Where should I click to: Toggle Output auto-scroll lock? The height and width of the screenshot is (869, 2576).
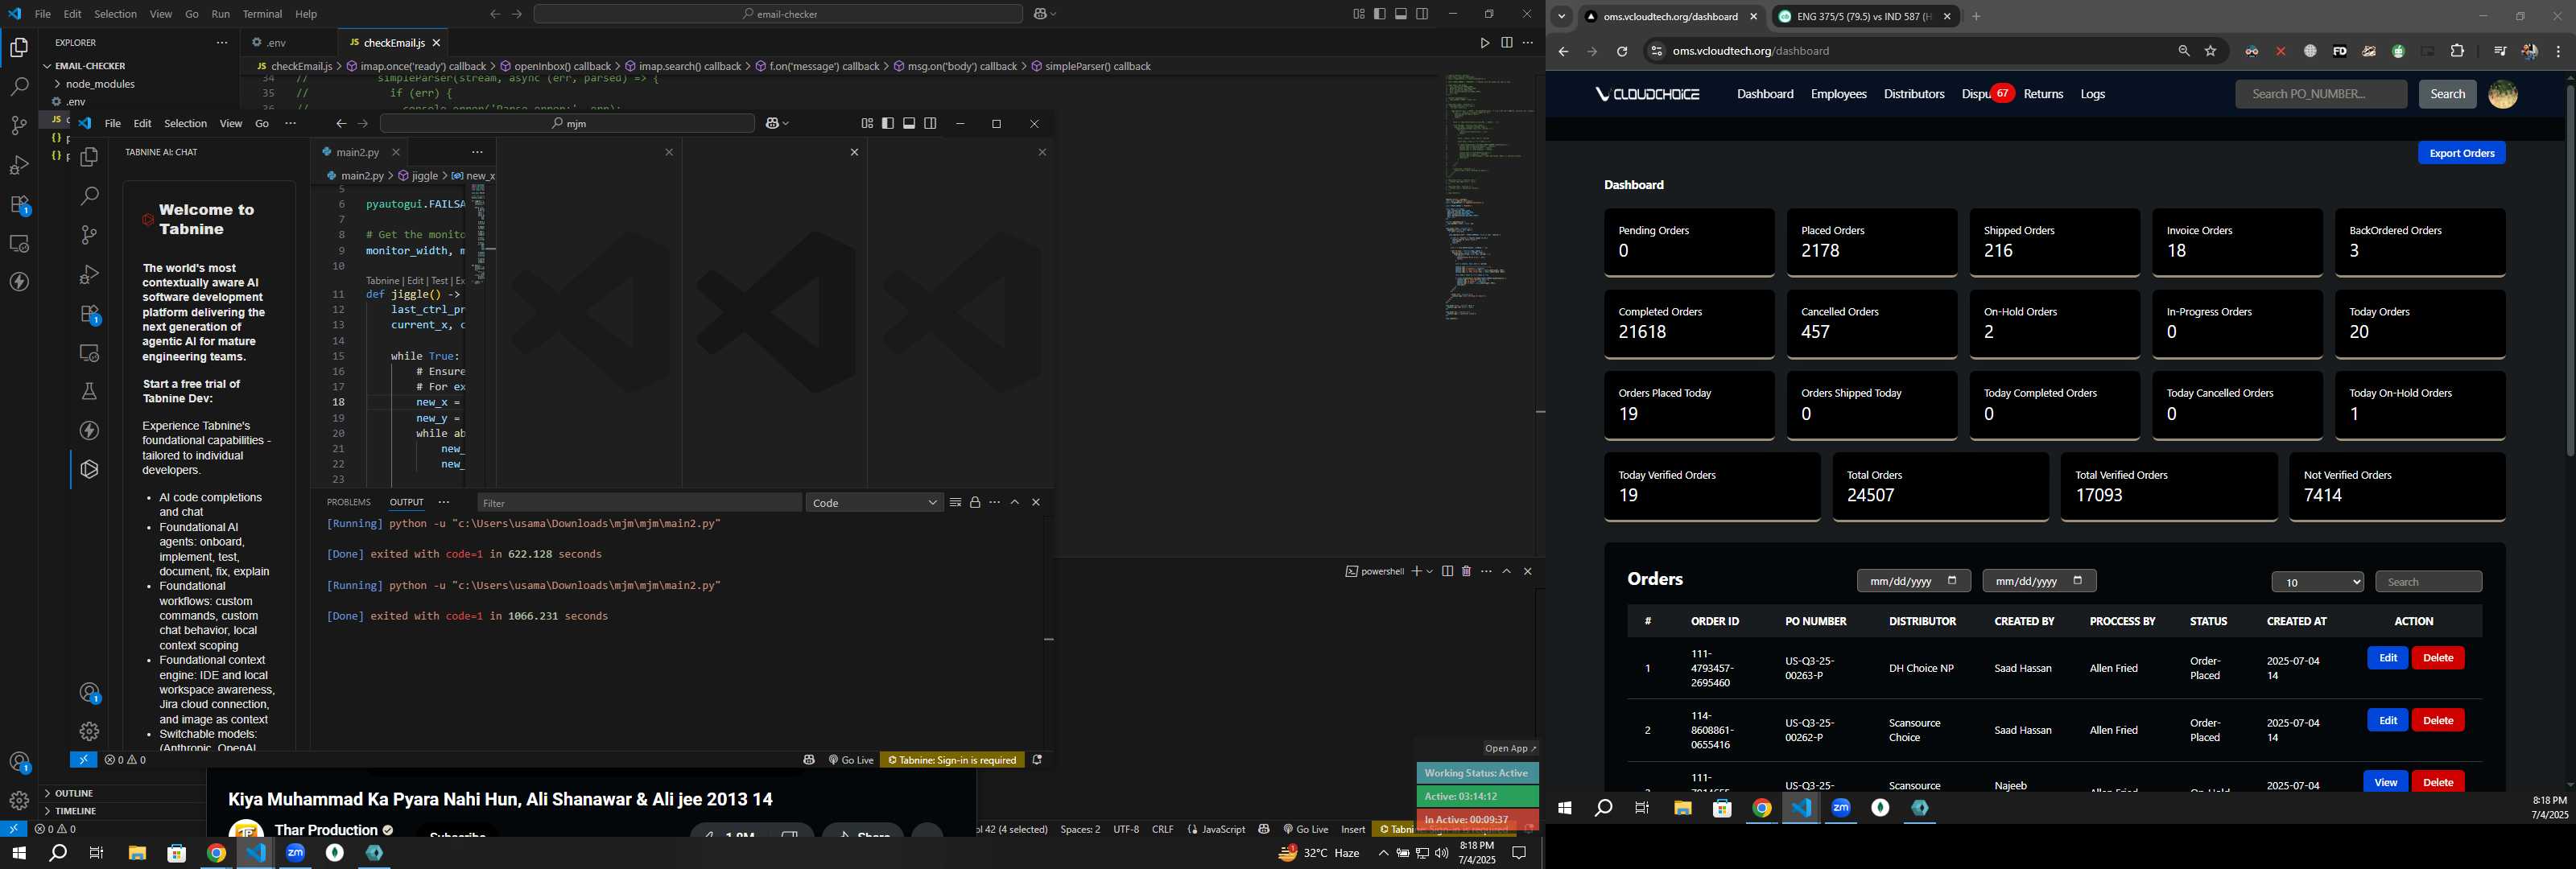[975, 503]
